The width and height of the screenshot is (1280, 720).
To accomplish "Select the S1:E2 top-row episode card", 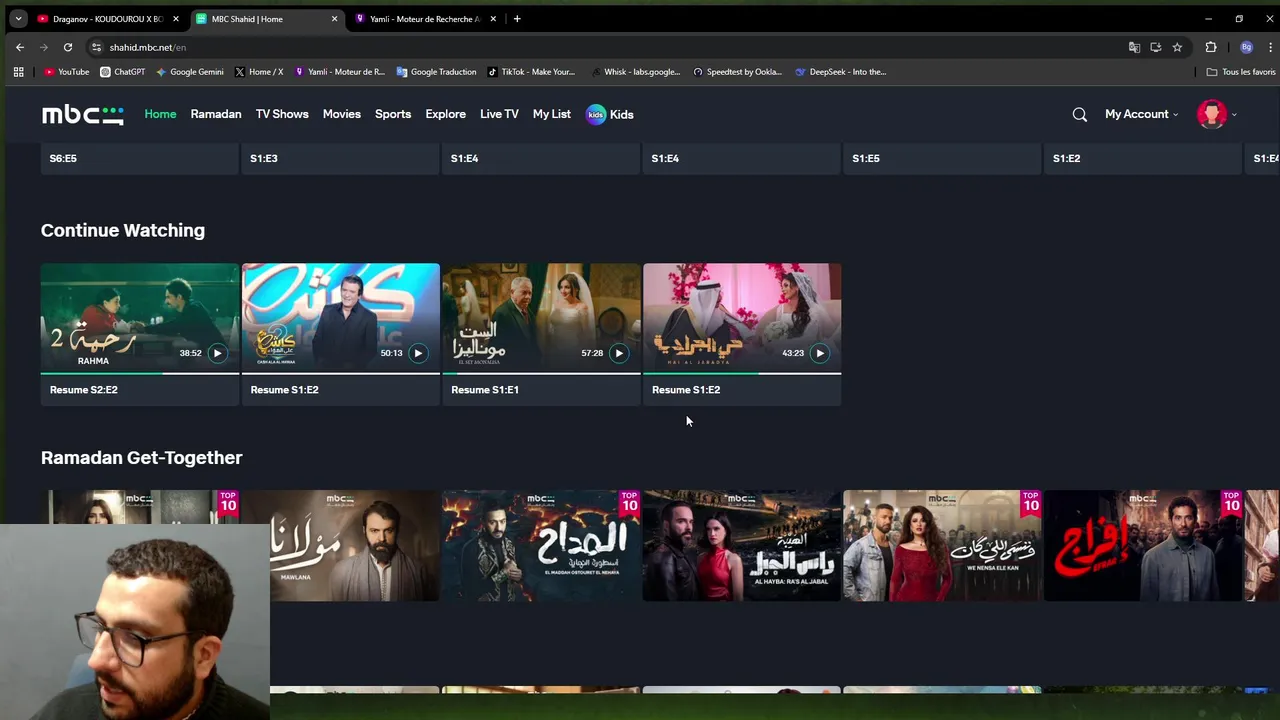I will click(1143, 159).
